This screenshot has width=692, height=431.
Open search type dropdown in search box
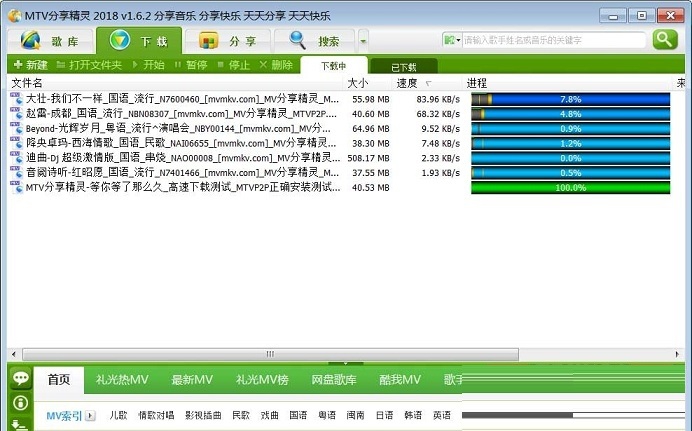(x=452, y=40)
